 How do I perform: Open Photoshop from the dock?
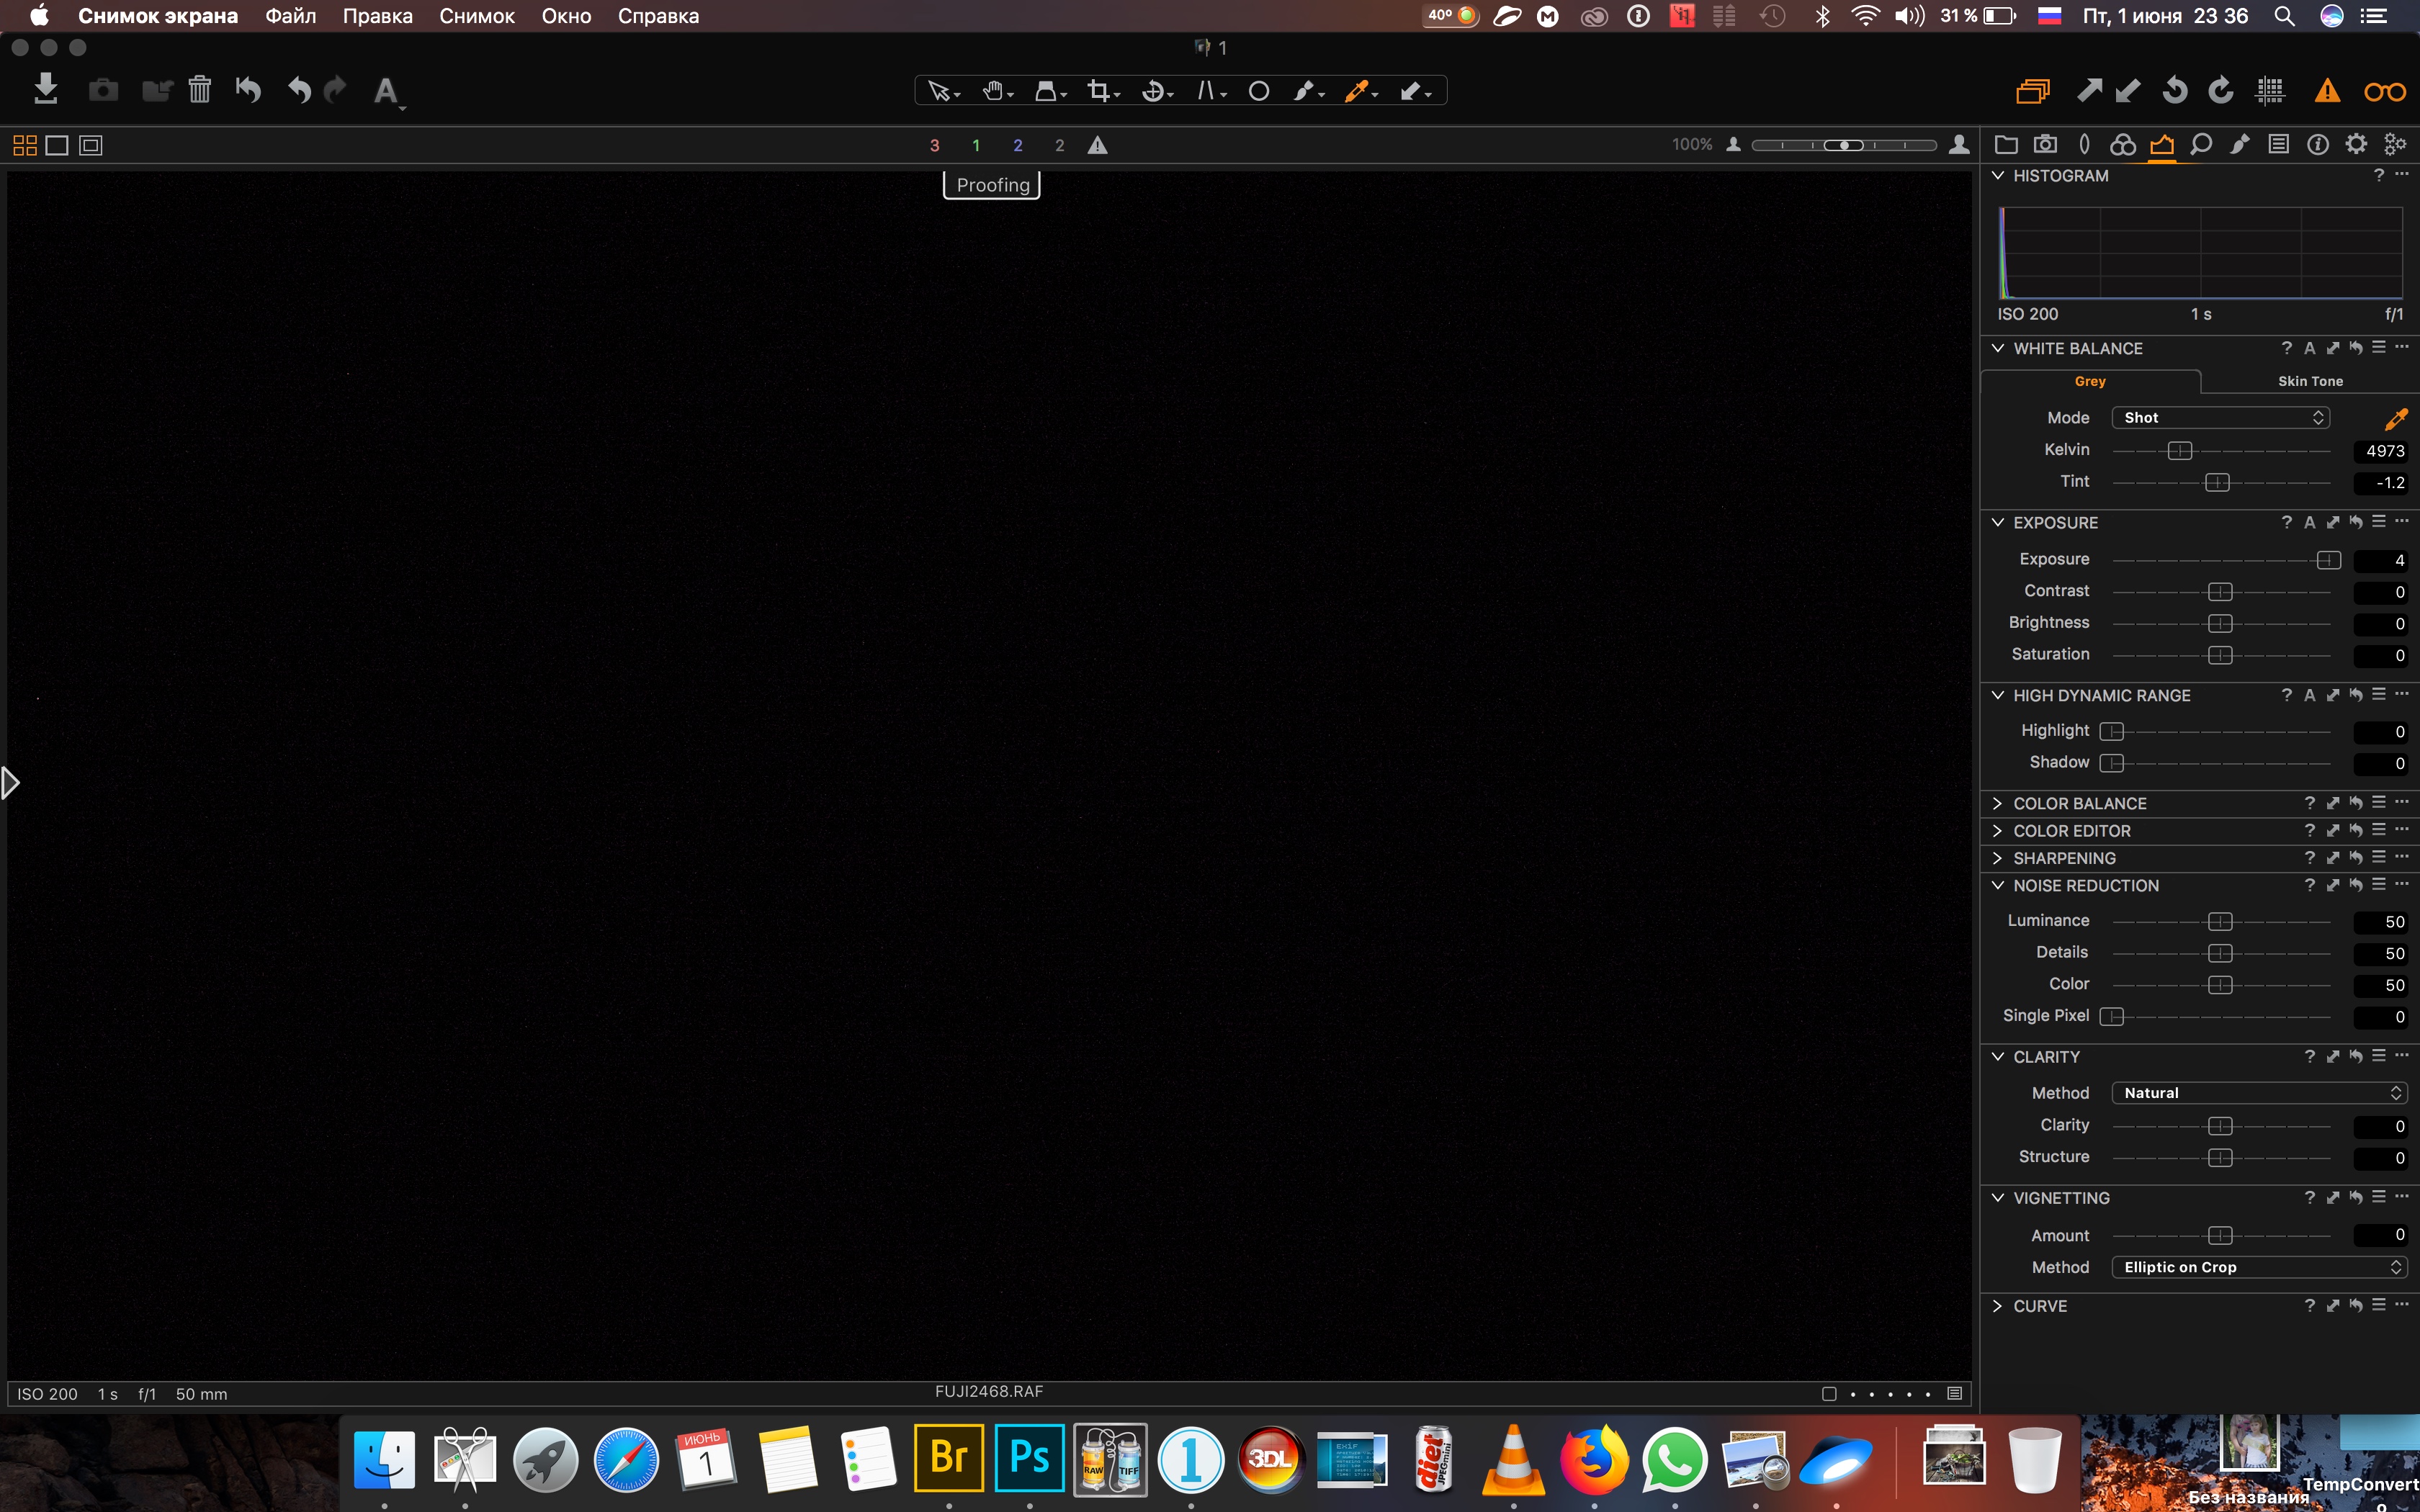point(1030,1457)
